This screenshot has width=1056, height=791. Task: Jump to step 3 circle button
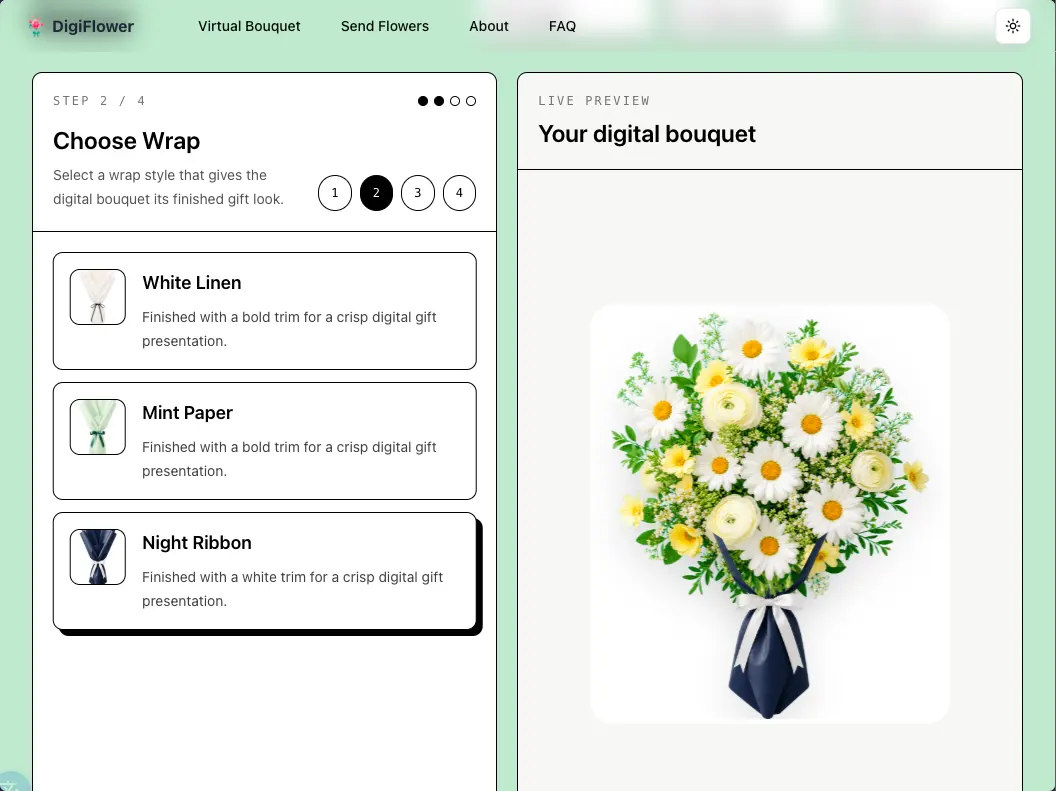tap(418, 193)
